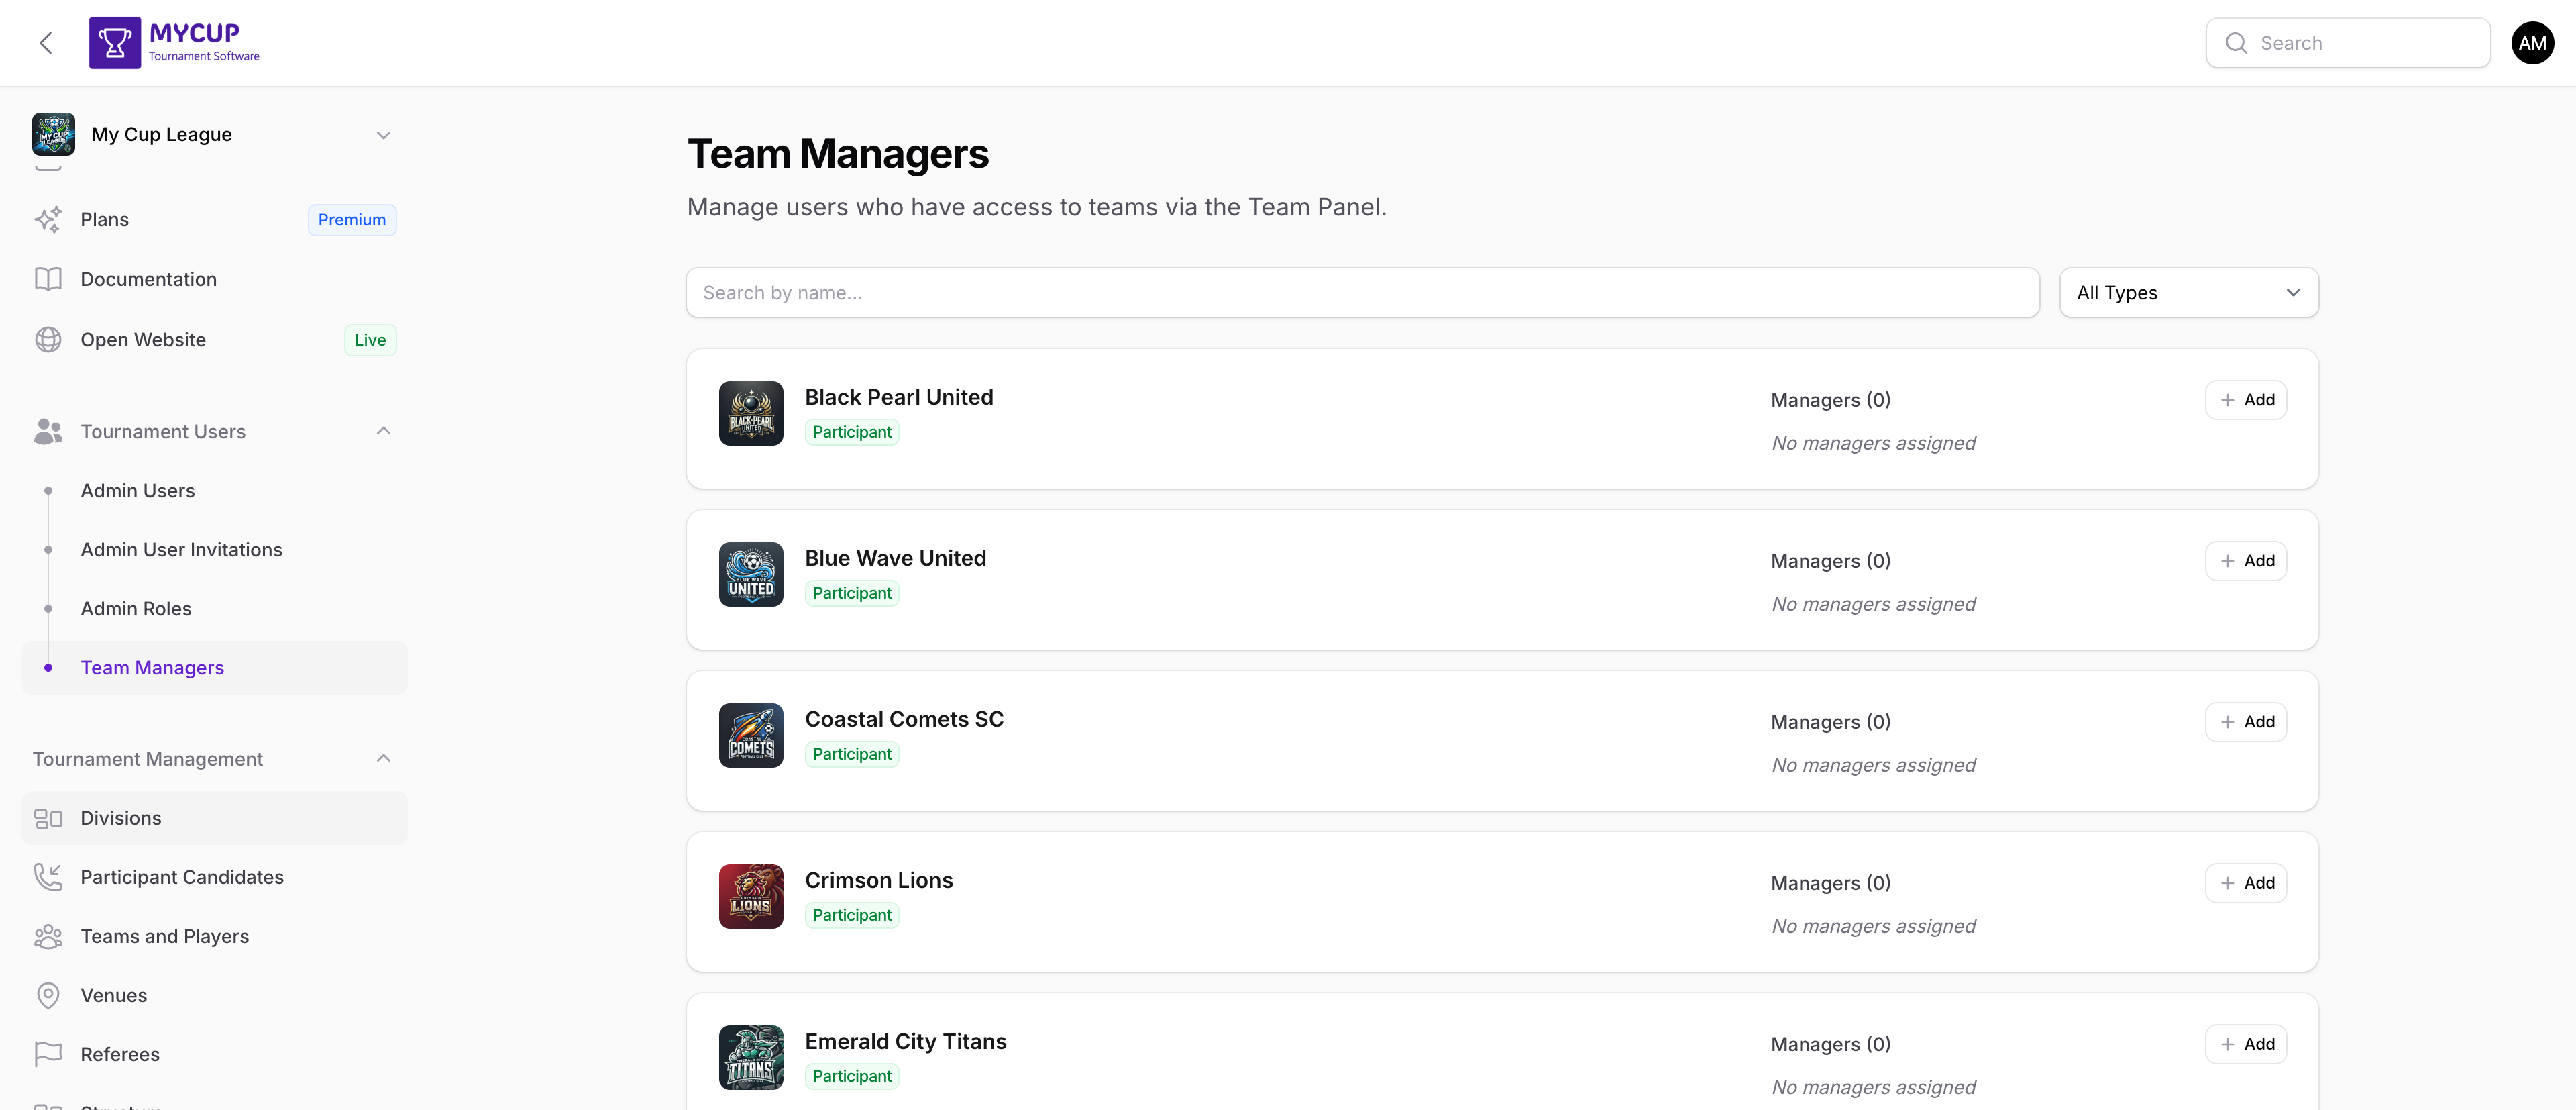Screen dimensions: 2576x1110
Task: Click Add next to Crimson Lions
Action: tap(2246, 882)
